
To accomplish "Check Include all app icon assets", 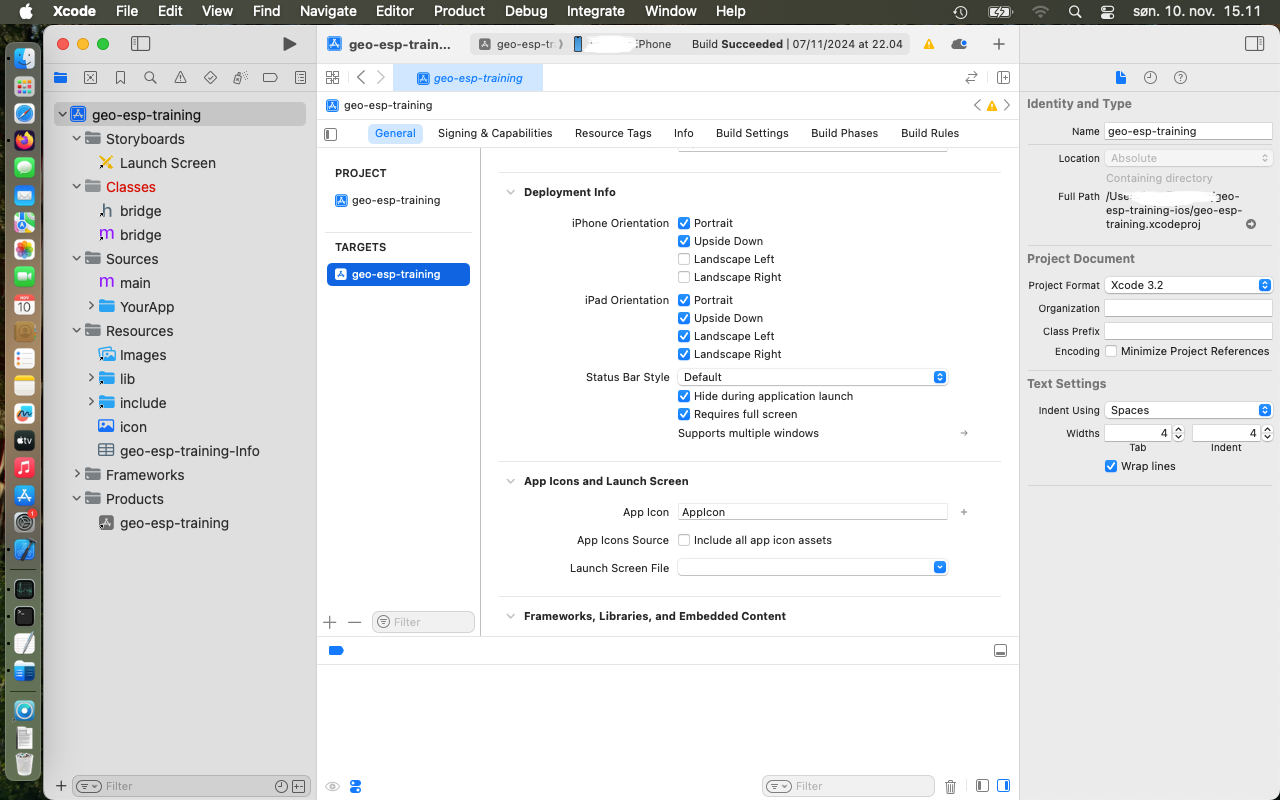I will pos(684,540).
